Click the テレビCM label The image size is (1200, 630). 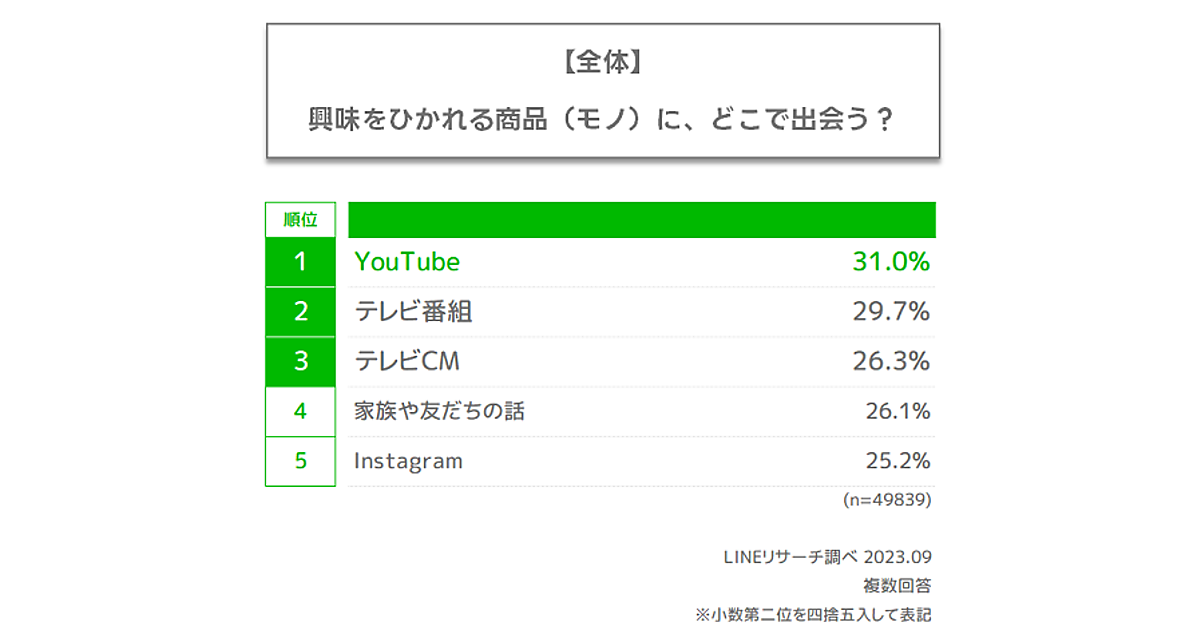tap(407, 361)
